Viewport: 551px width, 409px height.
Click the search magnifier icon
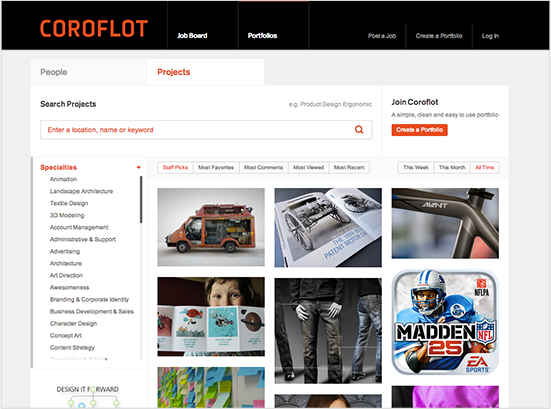pyautogui.click(x=359, y=130)
